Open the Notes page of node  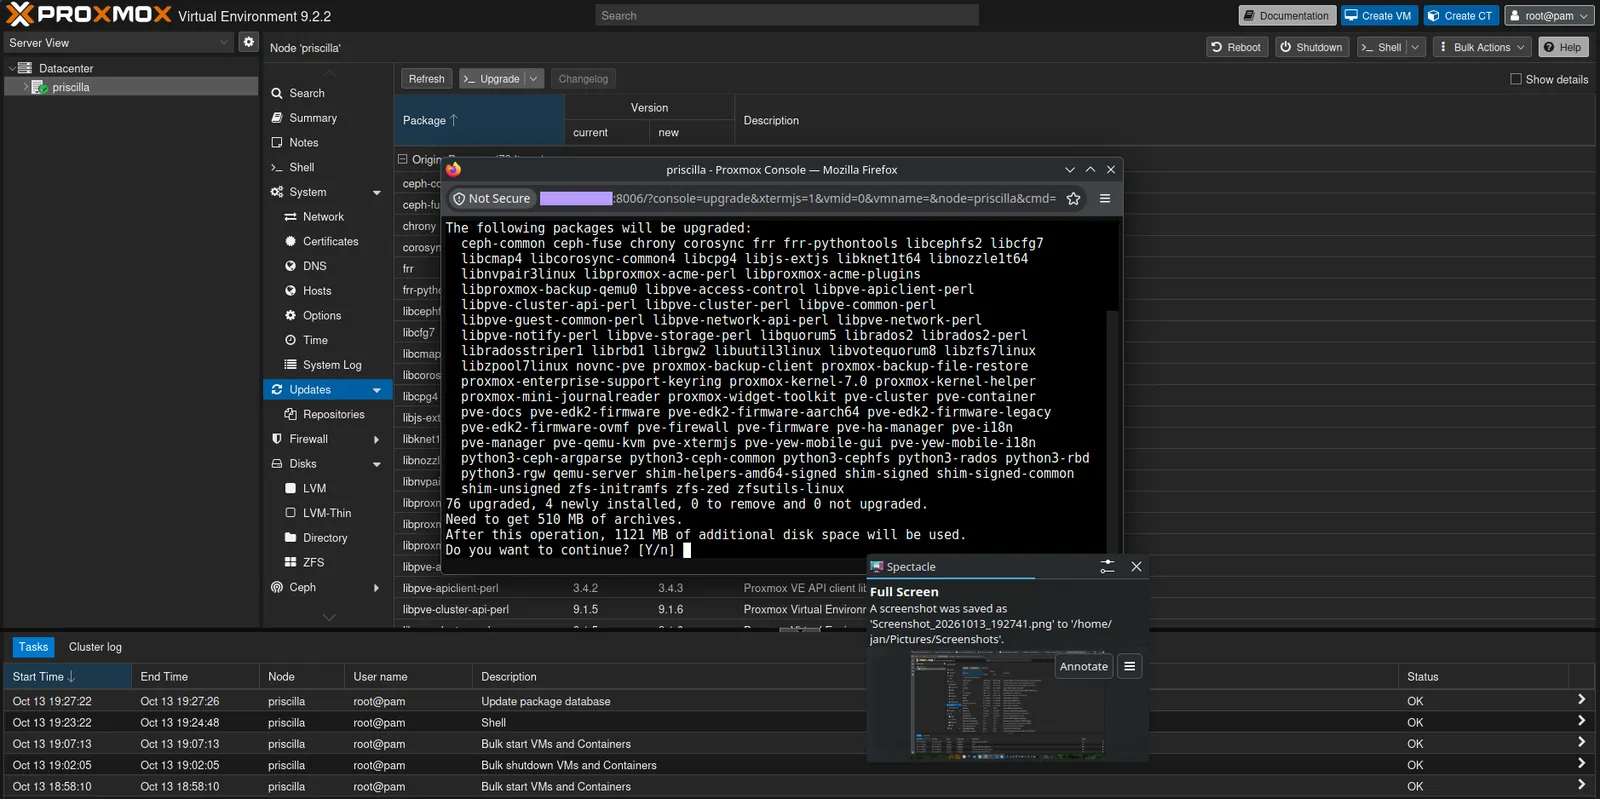point(303,143)
